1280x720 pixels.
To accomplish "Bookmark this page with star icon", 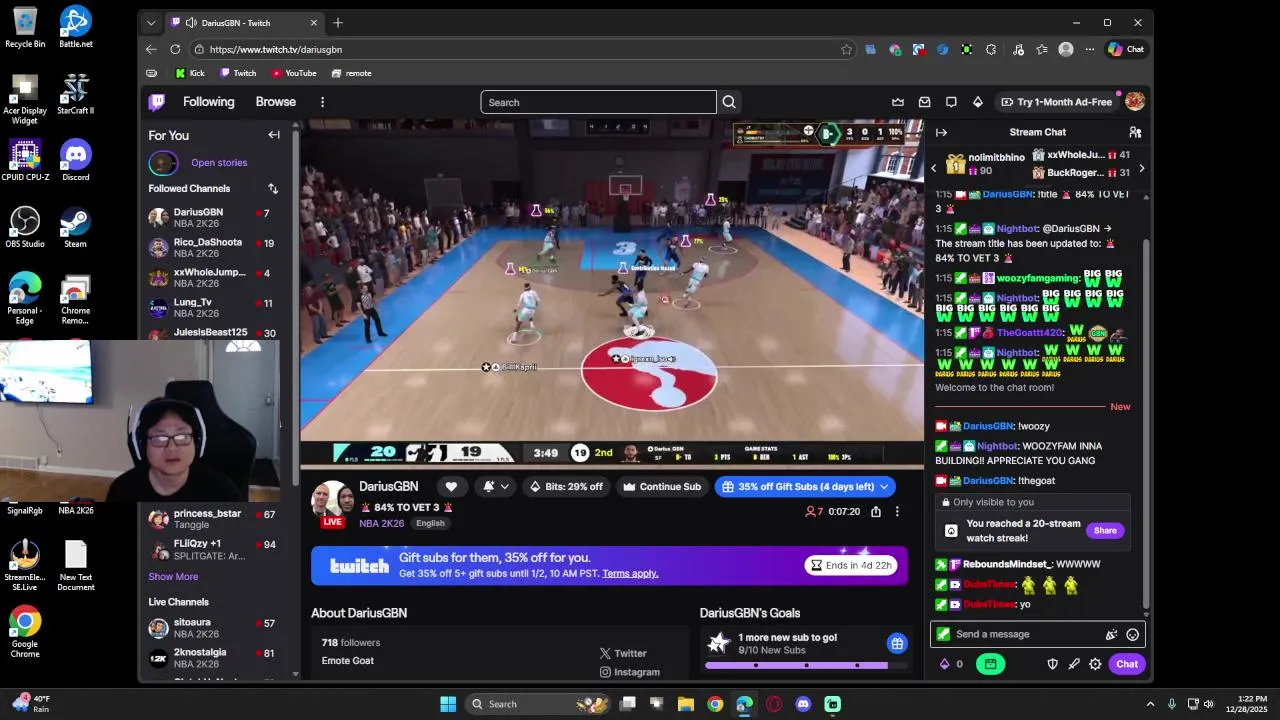I will [x=847, y=49].
